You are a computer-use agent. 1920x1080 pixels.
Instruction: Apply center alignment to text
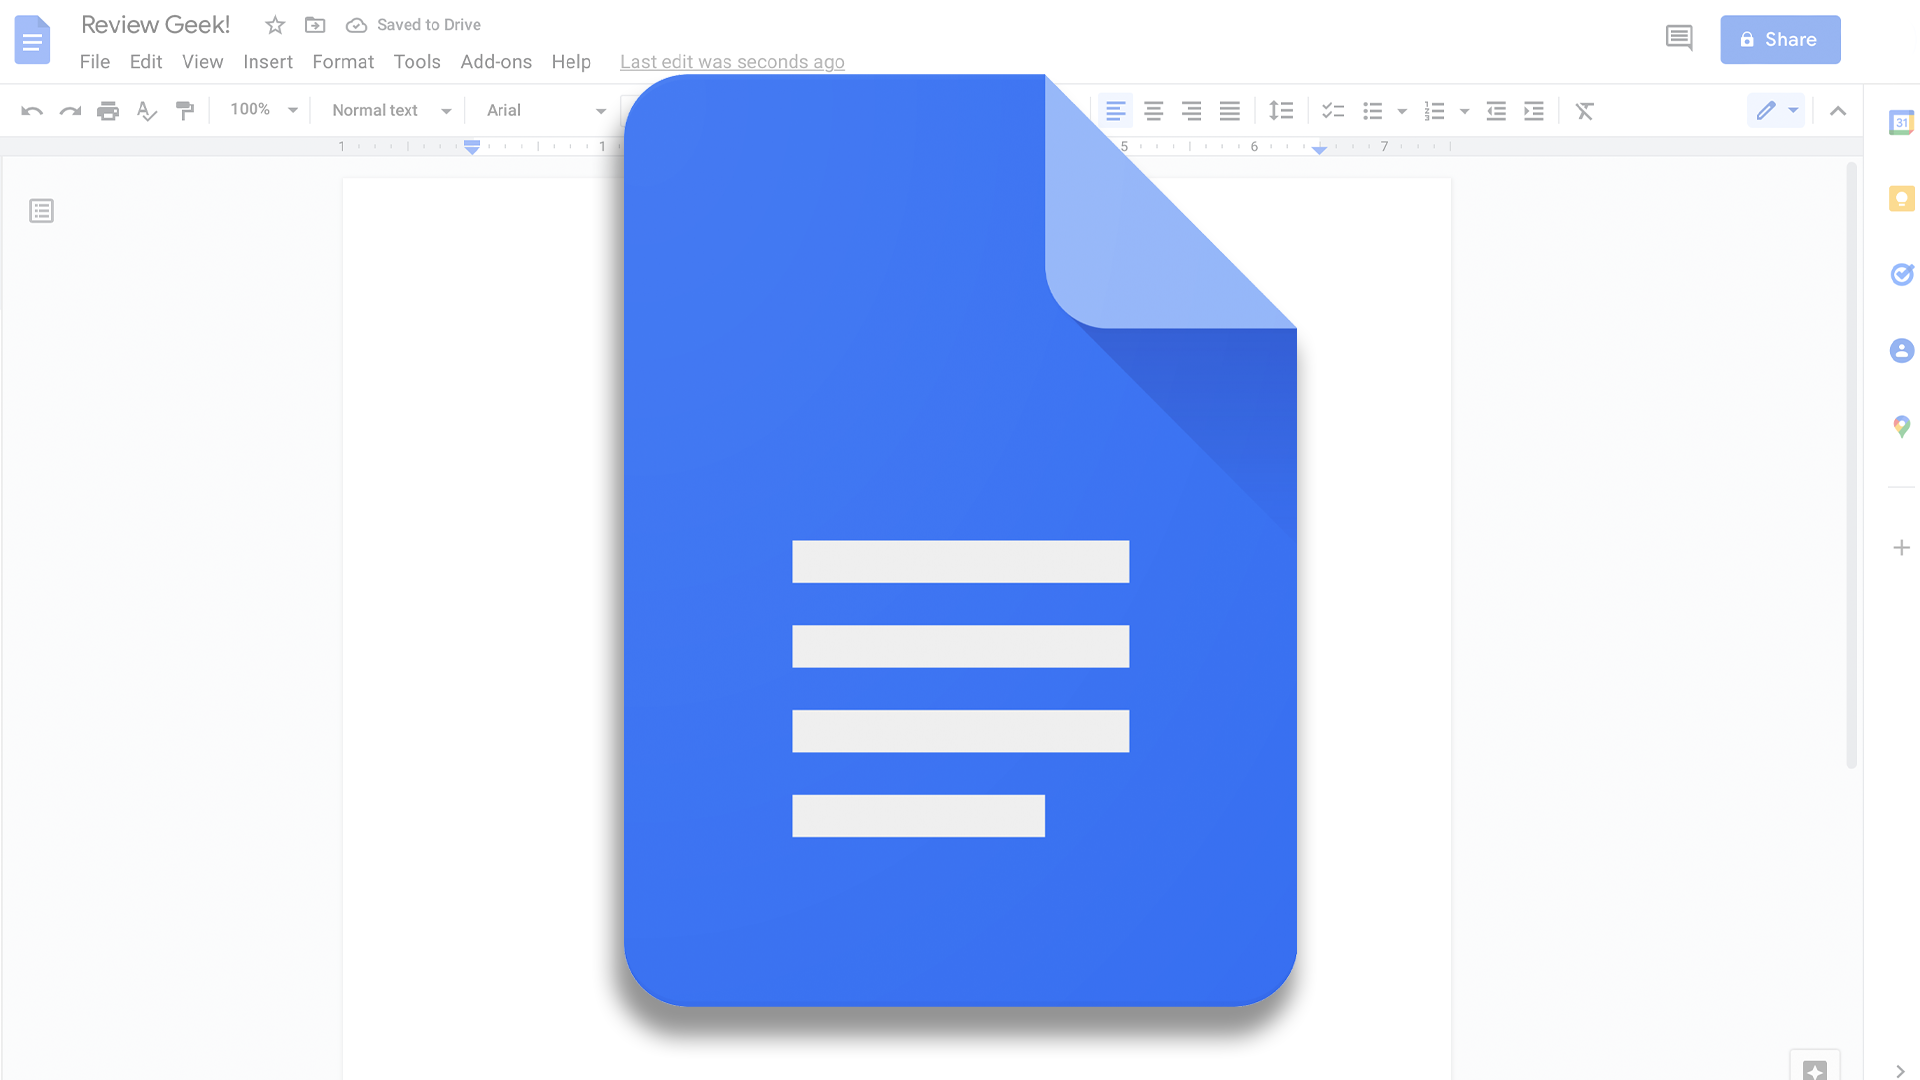pos(1154,110)
